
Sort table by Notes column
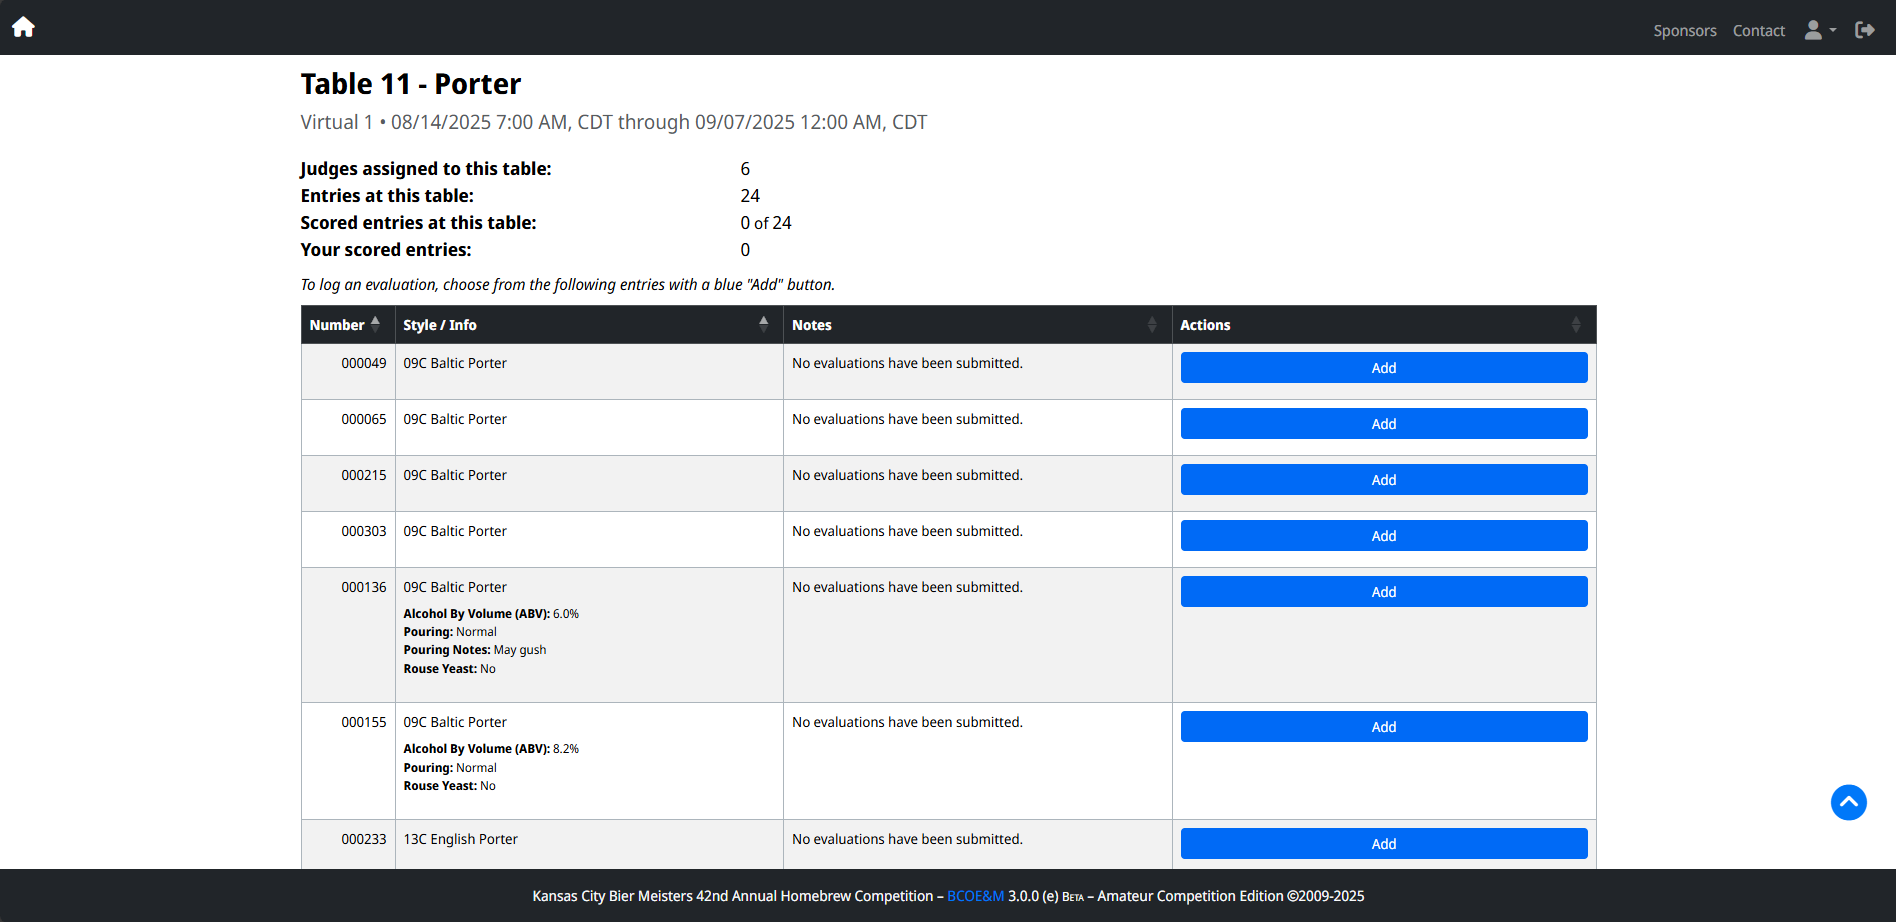pos(976,325)
